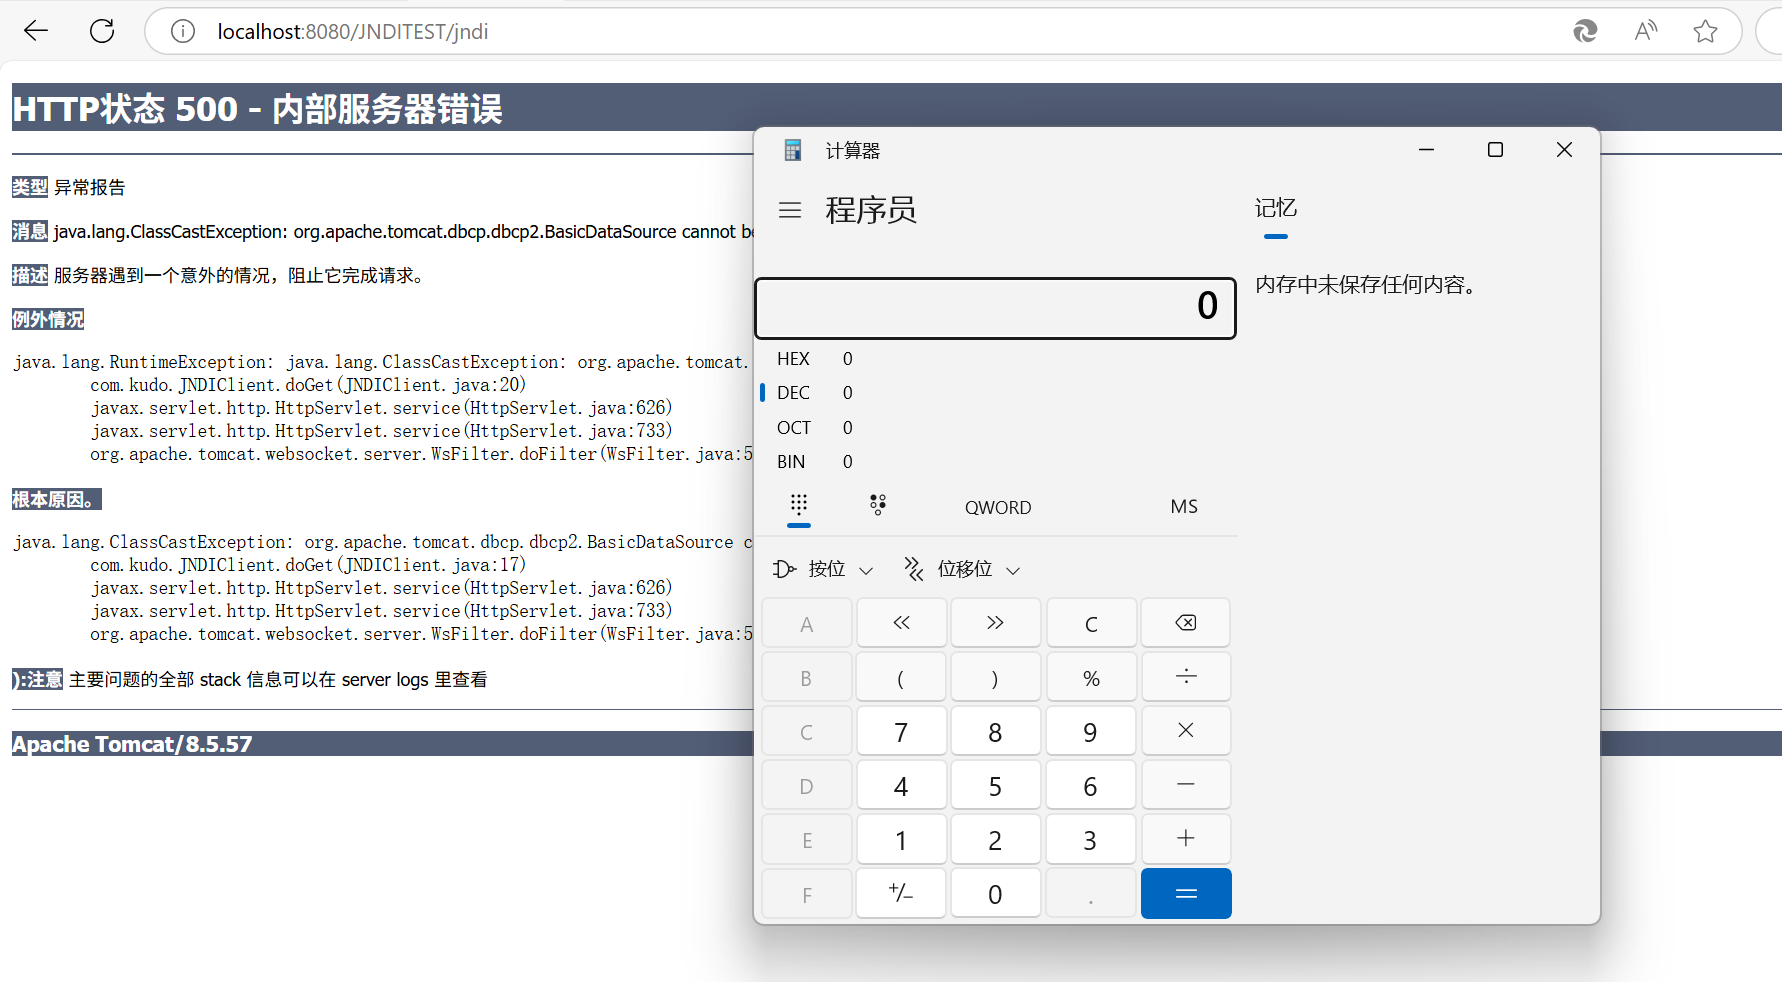This screenshot has height=982, width=1782.
Task: Click digit 1 on the keypad
Action: 901,839
